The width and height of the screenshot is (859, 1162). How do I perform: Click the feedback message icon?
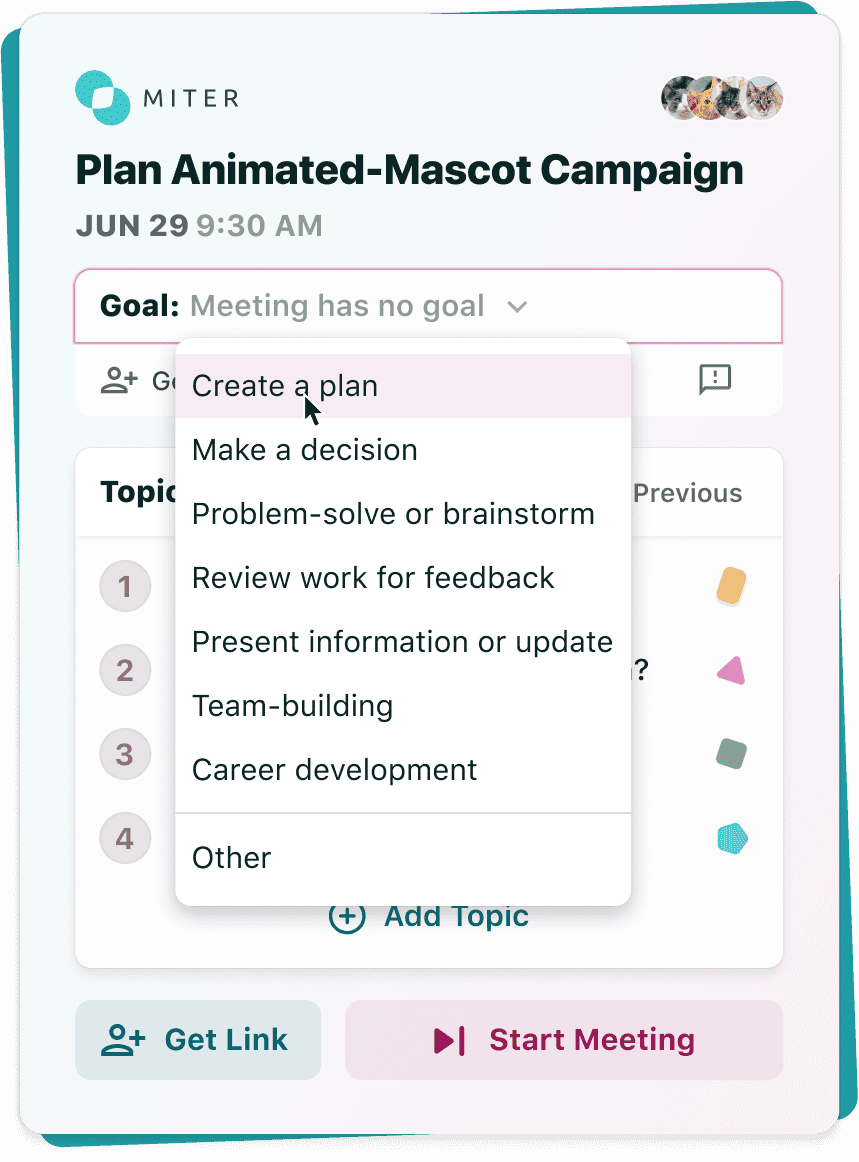pos(715,379)
